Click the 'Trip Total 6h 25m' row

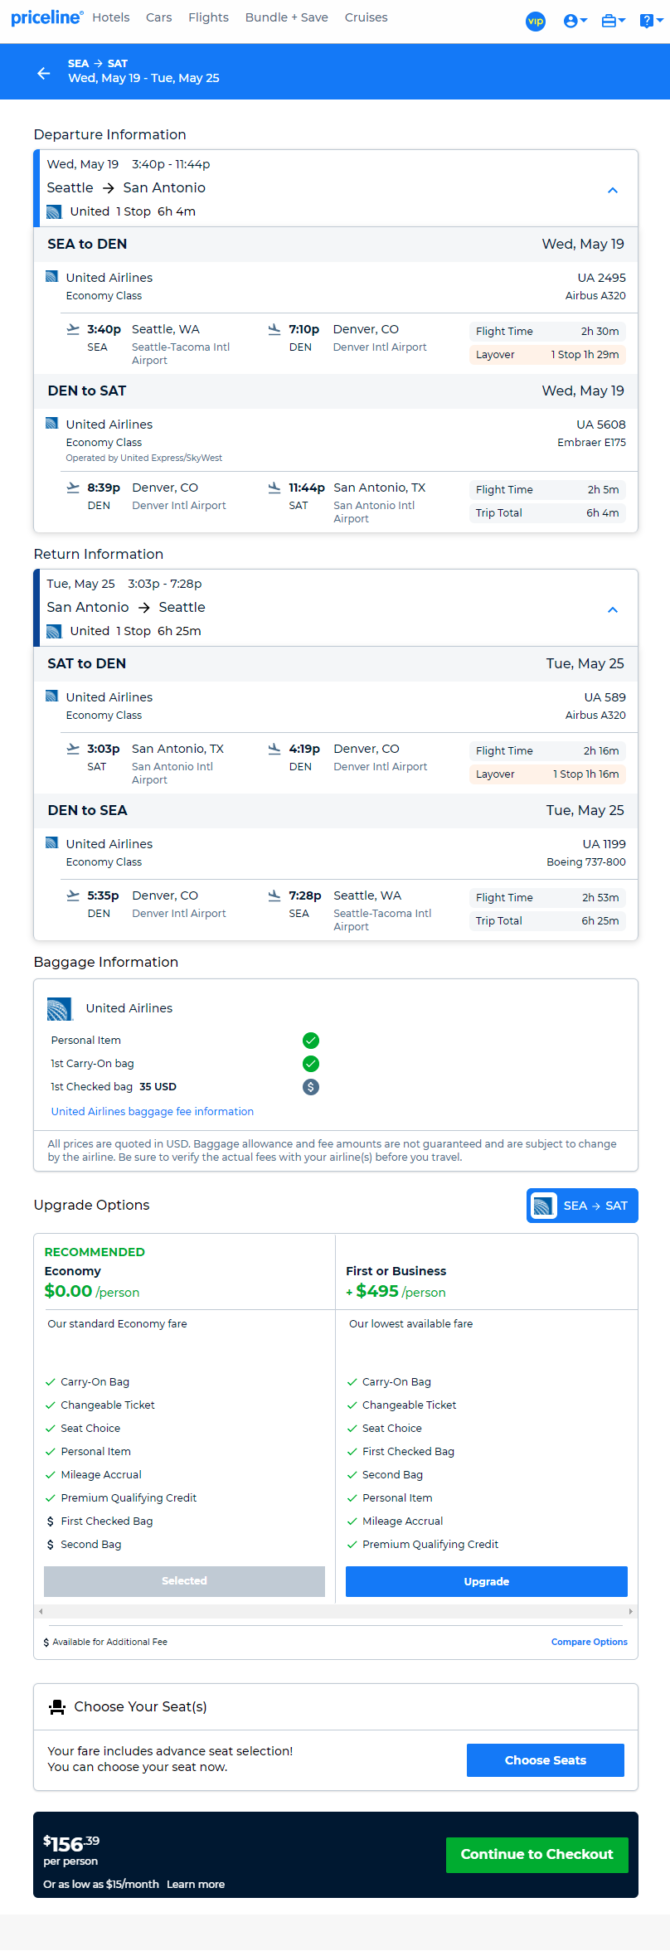548,921
